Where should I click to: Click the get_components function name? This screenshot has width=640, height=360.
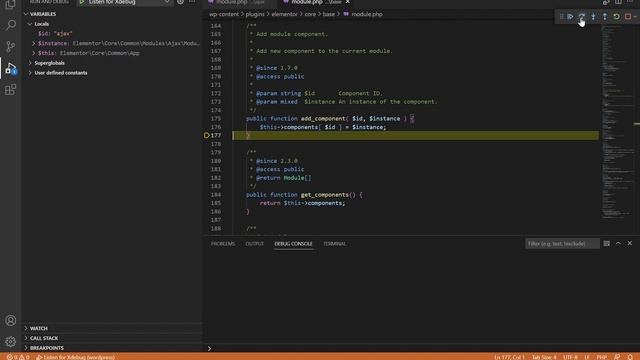pos(325,195)
